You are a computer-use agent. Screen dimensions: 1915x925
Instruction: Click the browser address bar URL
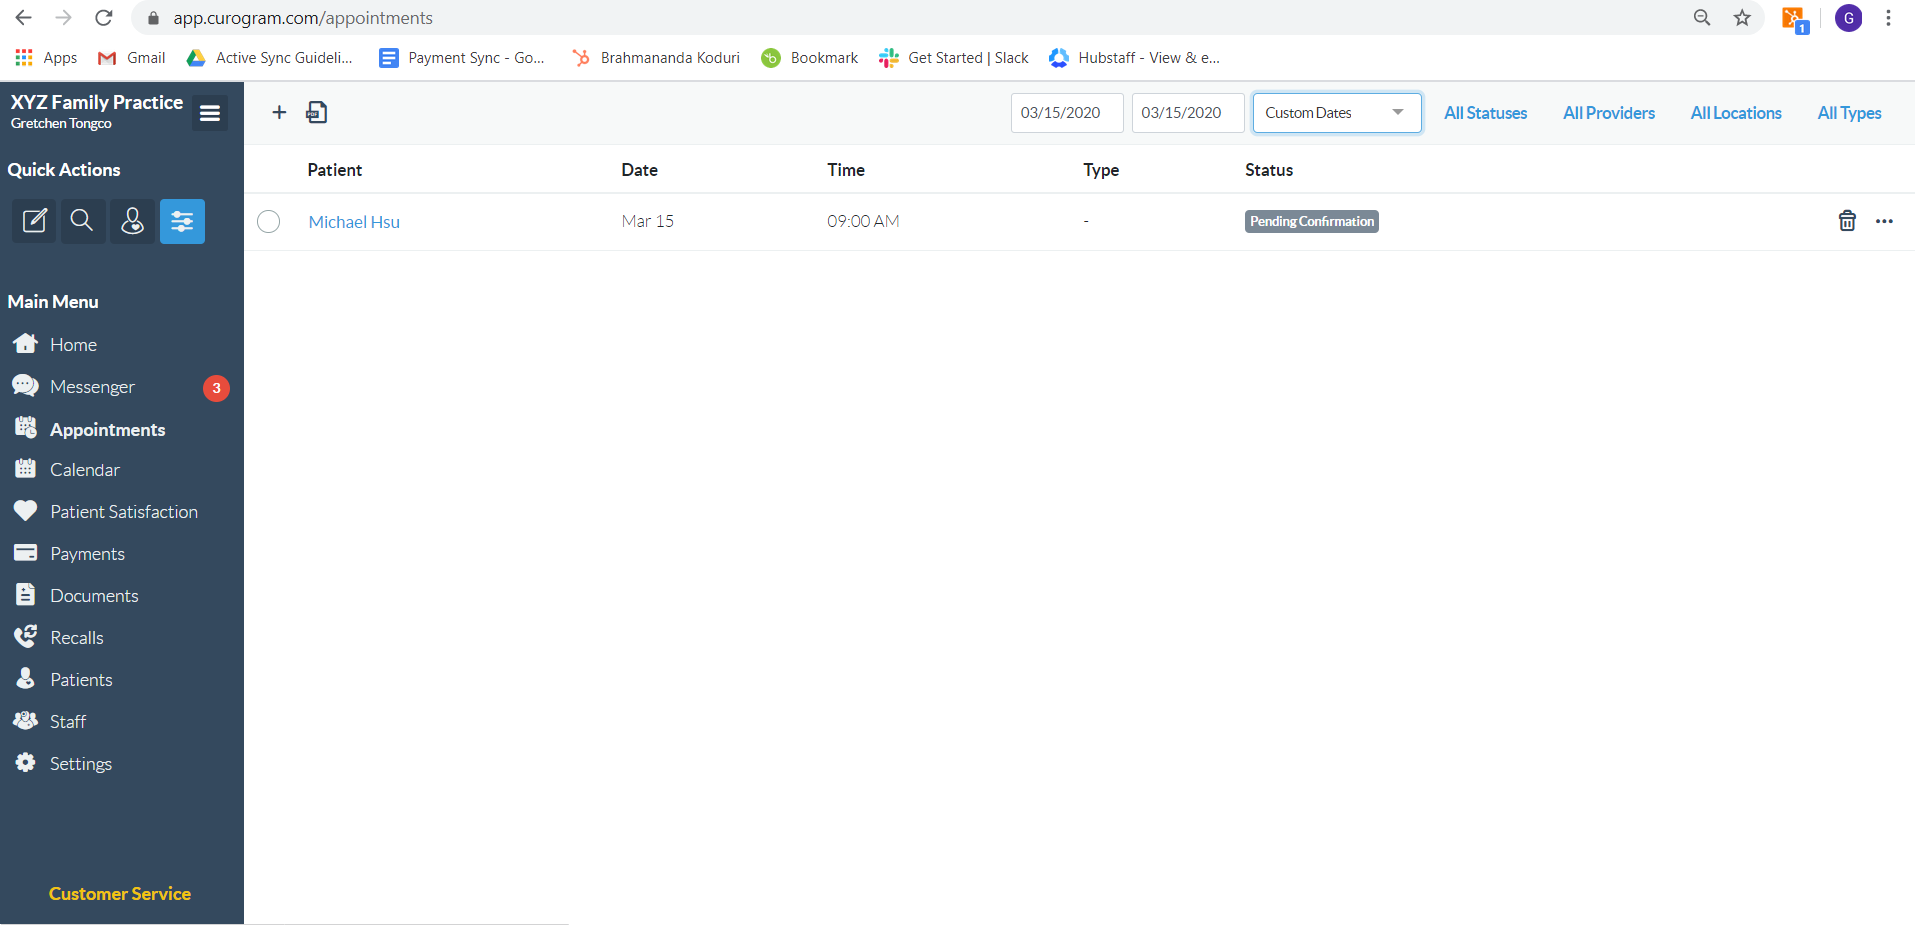[x=303, y=18]
